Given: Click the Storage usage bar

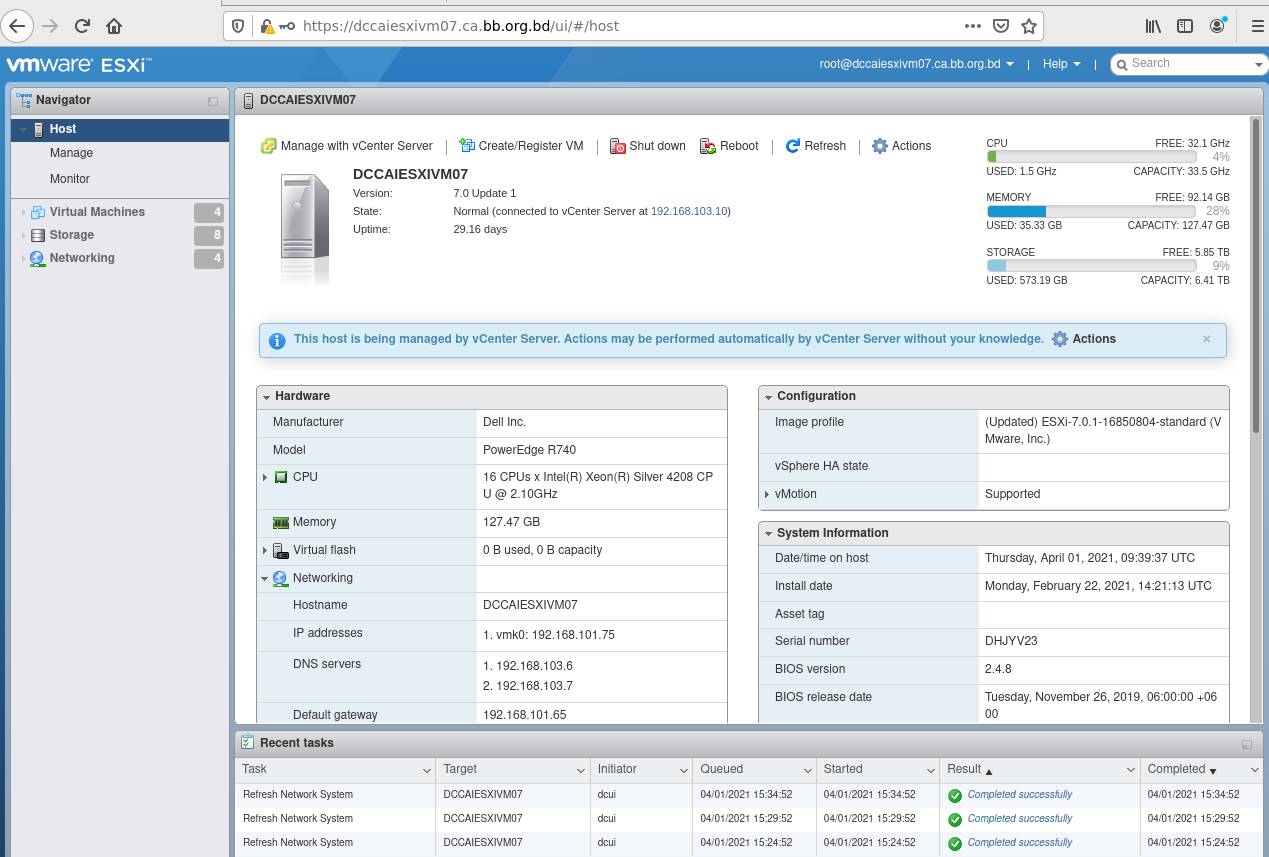Looking at the screenshot, I should click(1092, 266).
